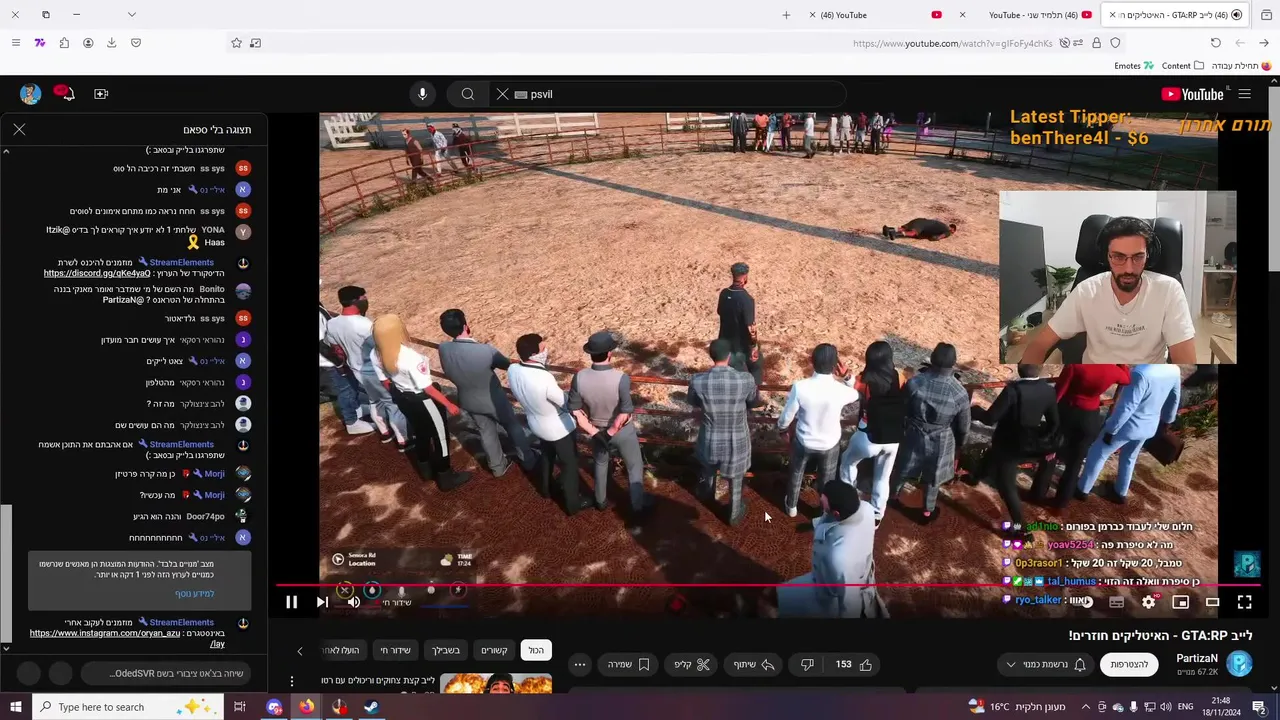
Task: Go back browser arrow
Action: pos(1264,43)
